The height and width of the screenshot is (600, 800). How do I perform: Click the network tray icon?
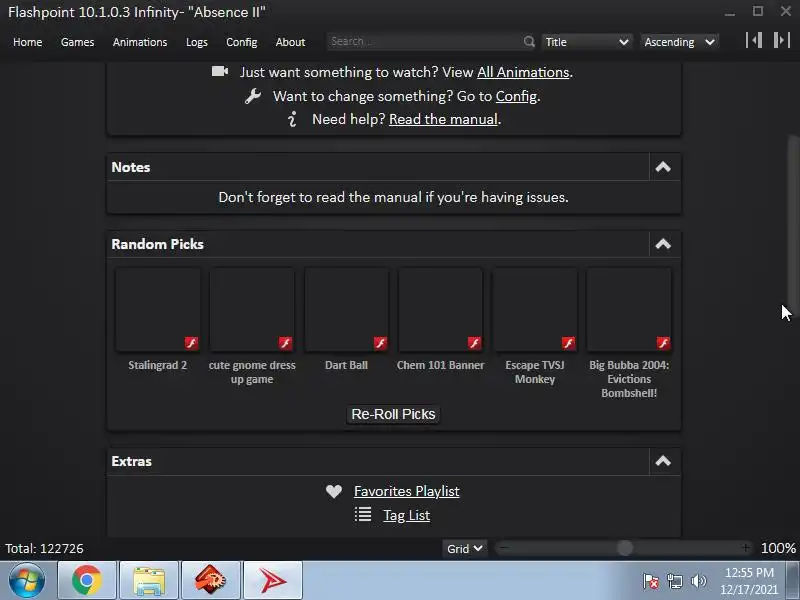674,581
